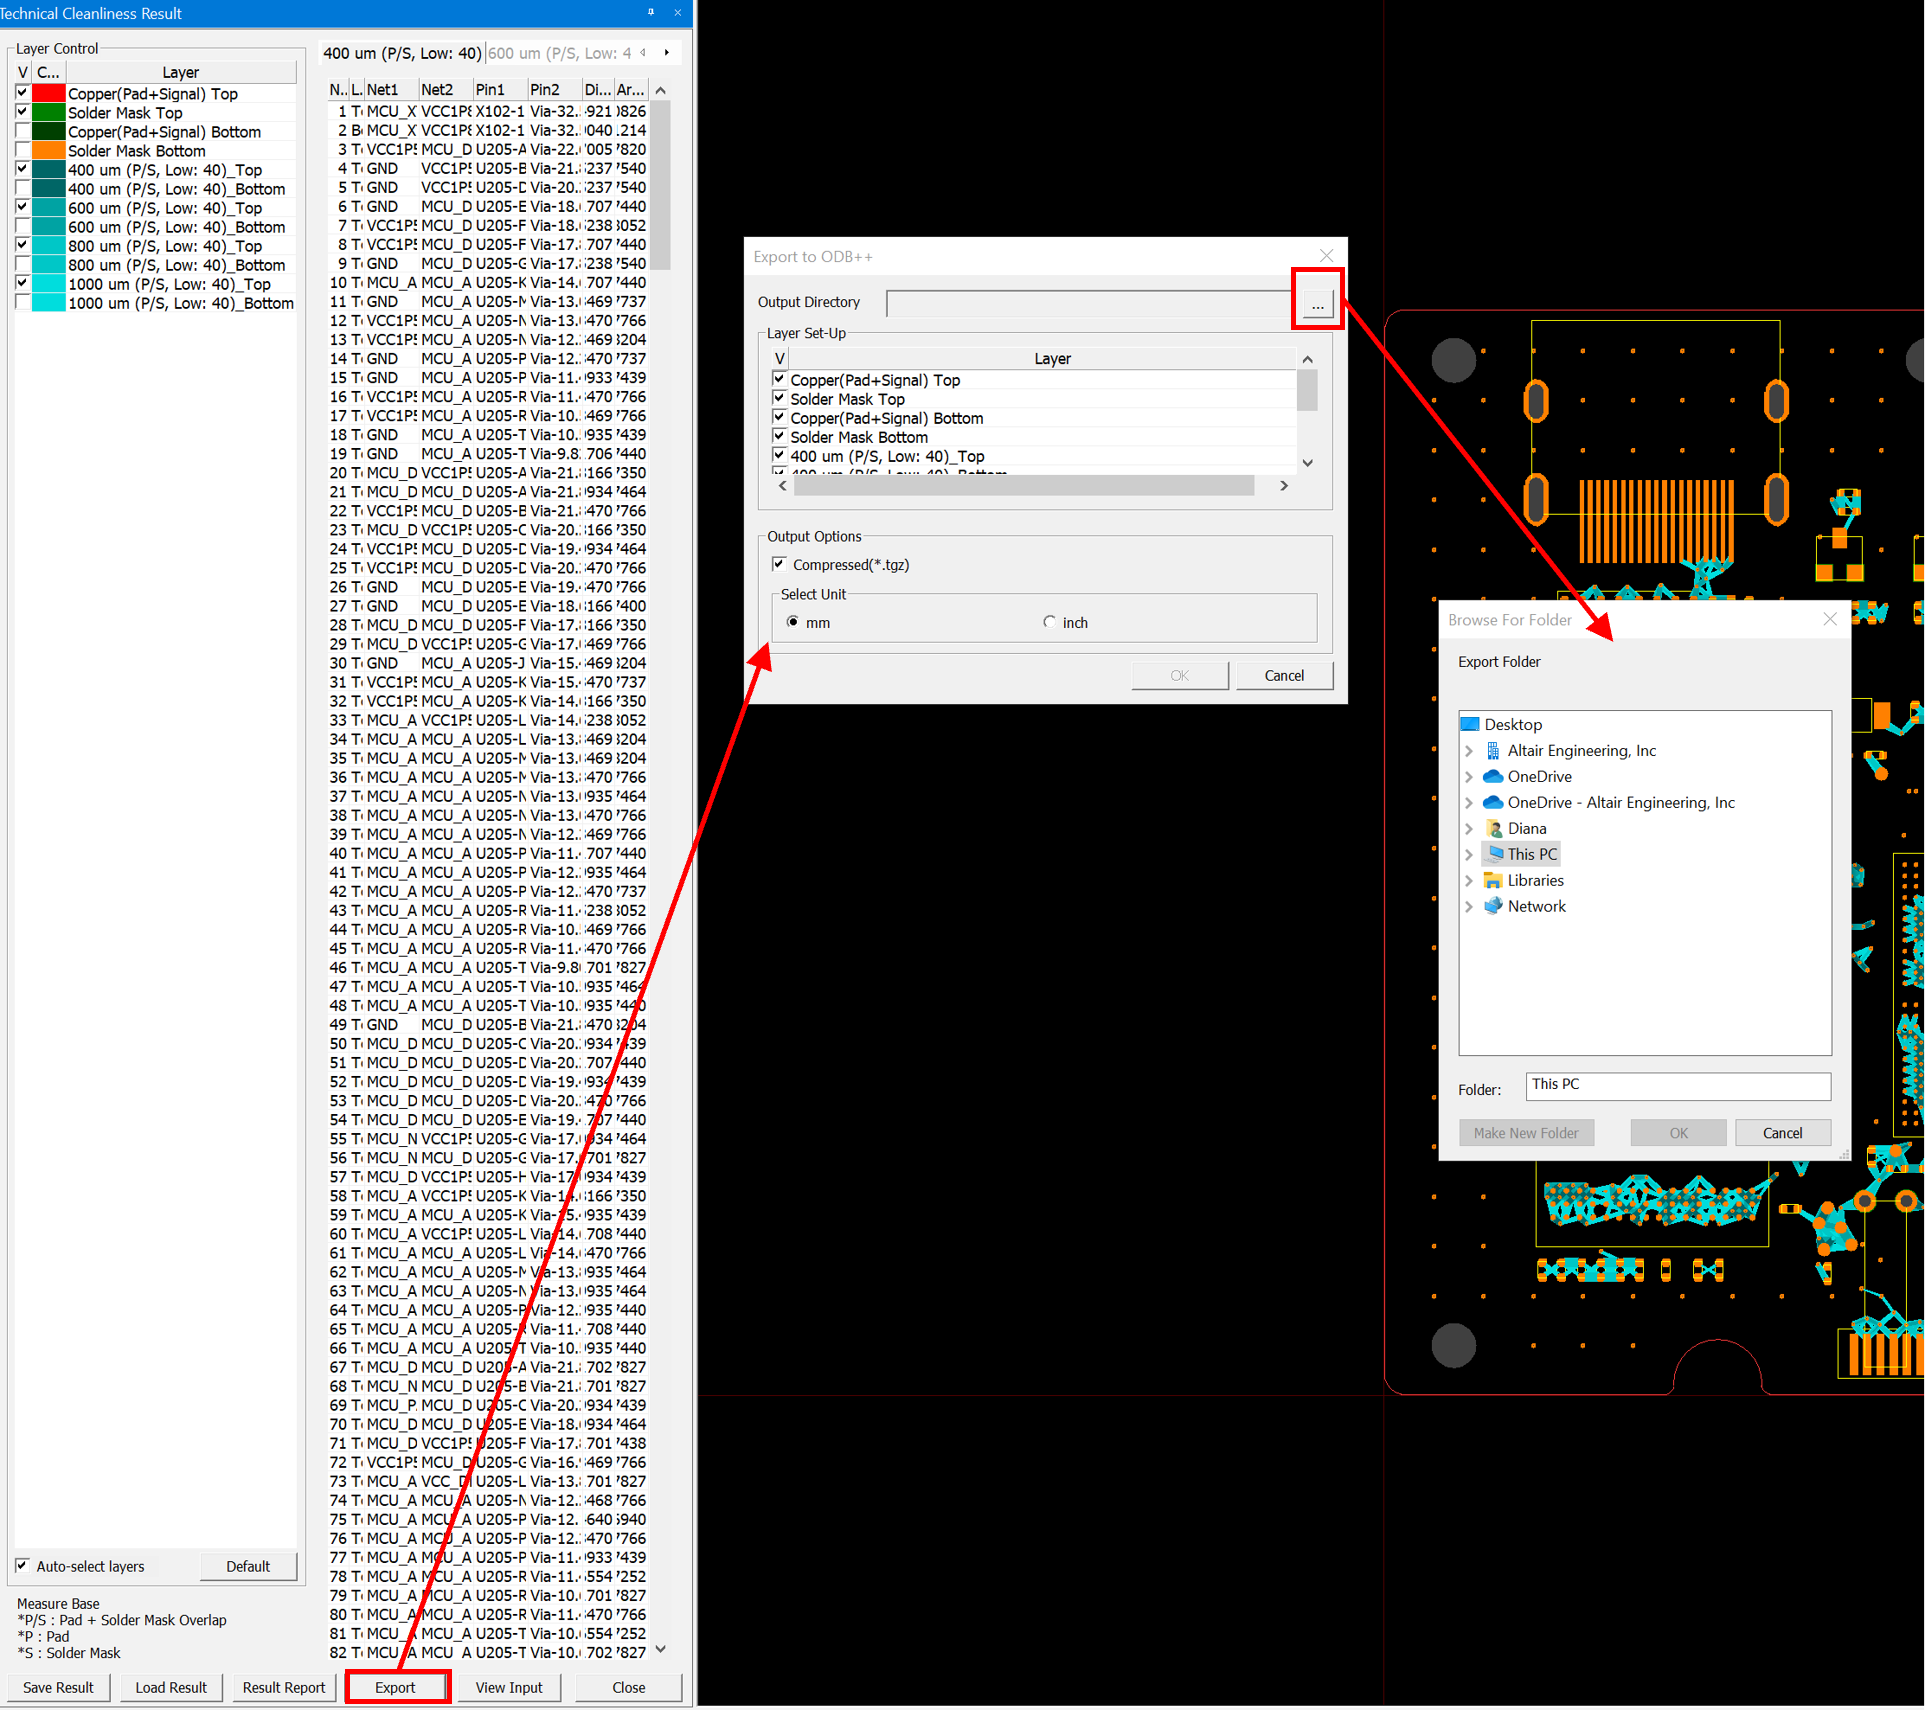
Task: Select the 400 um (P/S, Low: 40) tab
Action: click(402, 53)
